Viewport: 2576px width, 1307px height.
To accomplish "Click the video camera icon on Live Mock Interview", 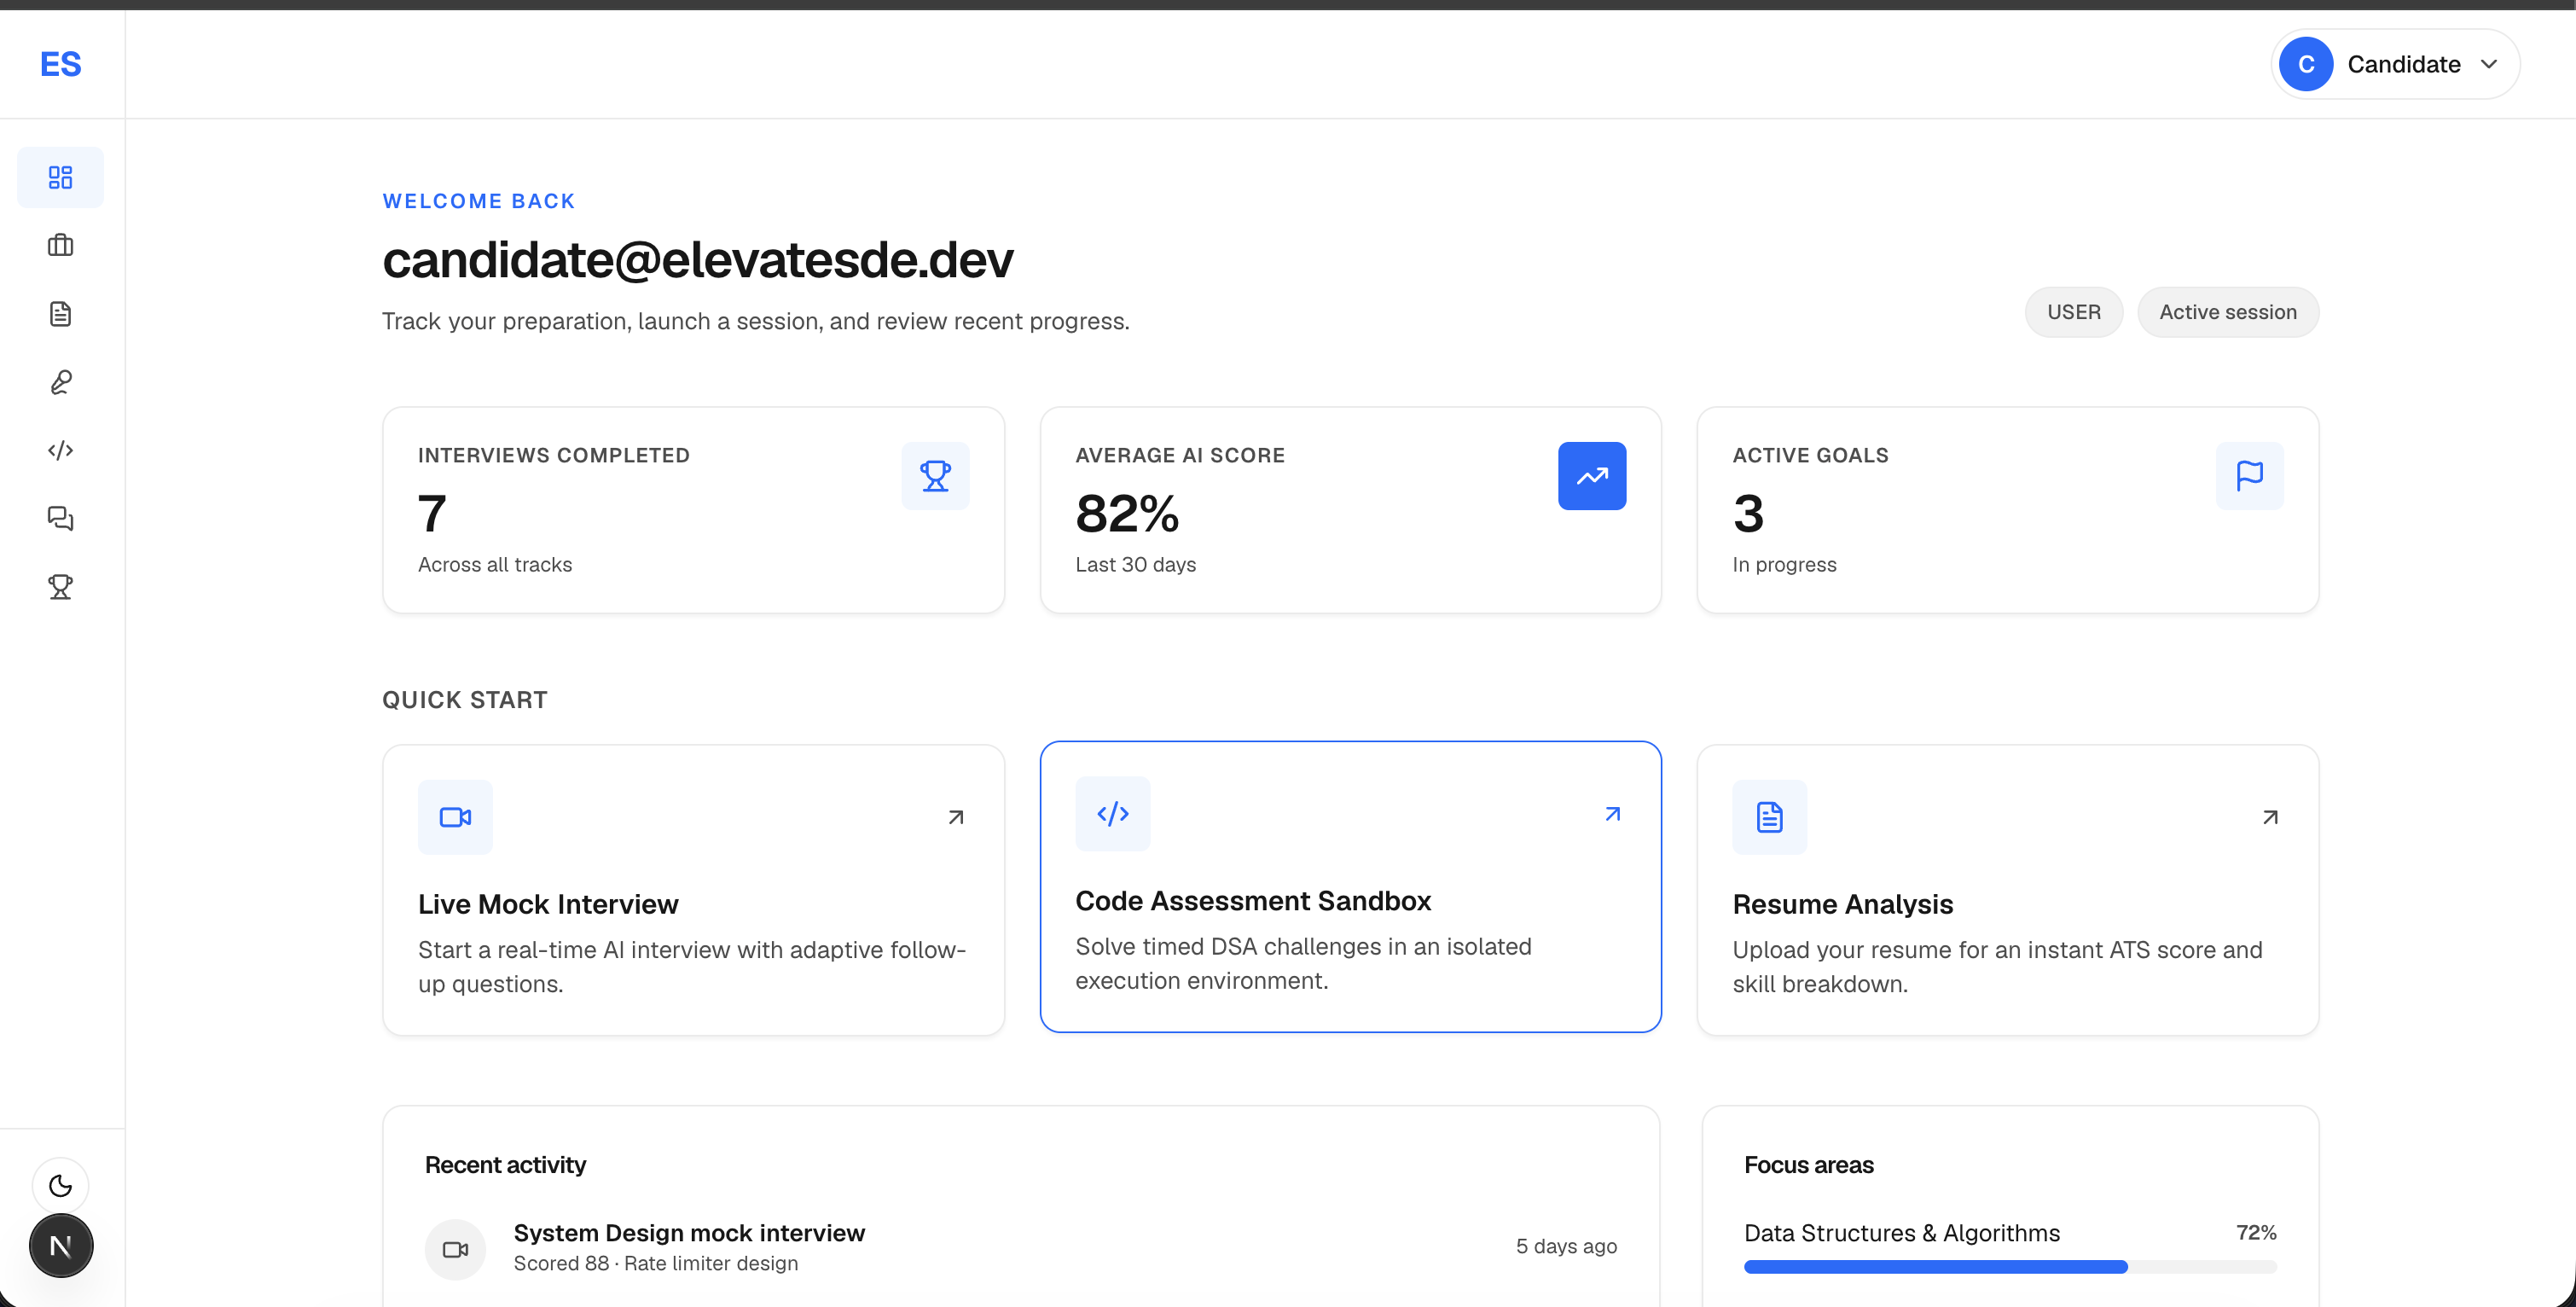I will (x=455, y=817).
